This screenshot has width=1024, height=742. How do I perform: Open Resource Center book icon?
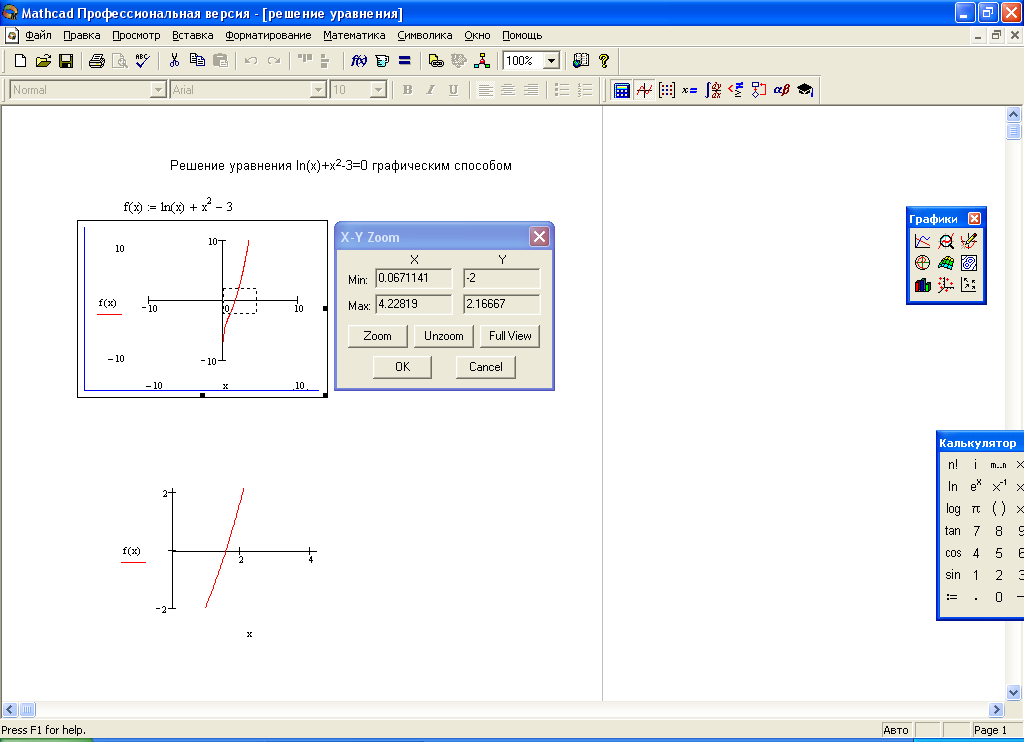tap(581, 61)
